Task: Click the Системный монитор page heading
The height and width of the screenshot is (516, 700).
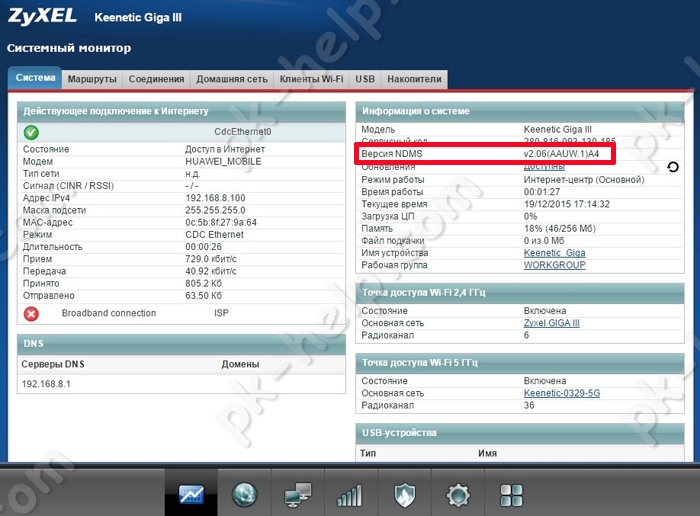Action: pyautogui.click(x=69, y=48)
